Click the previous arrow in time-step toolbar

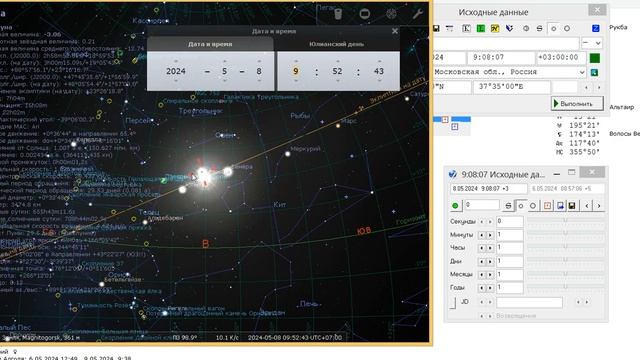click(587, 206)
